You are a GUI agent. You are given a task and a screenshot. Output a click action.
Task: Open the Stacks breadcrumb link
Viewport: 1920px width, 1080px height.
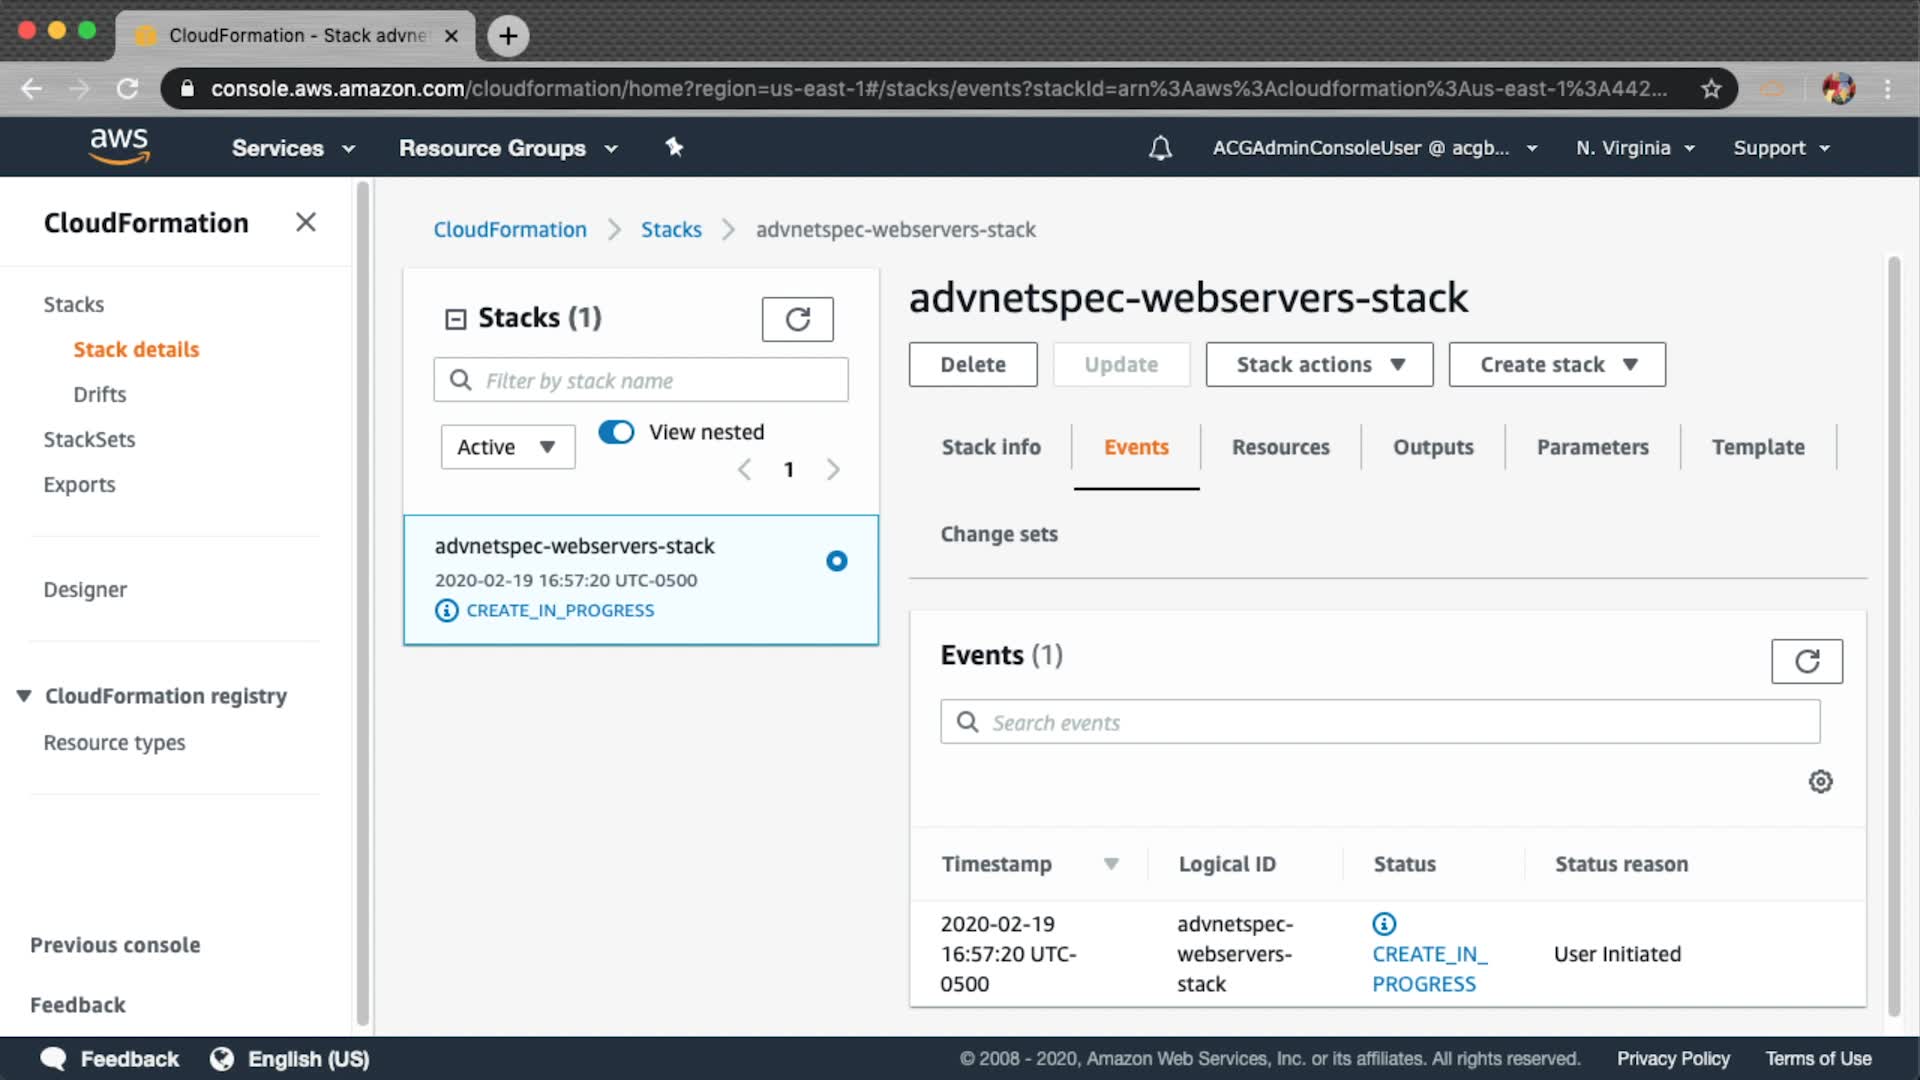pyautogui.click(x=671, y=230)
